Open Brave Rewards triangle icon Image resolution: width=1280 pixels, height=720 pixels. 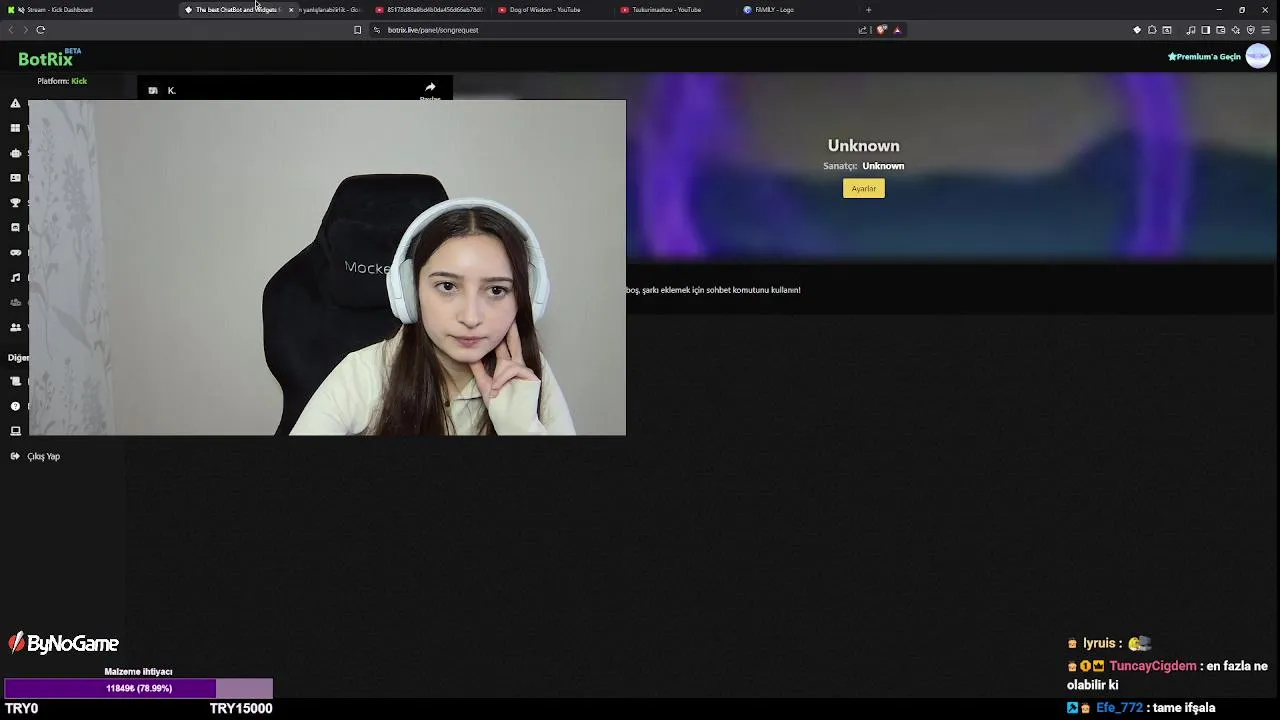(x=897, y=30)
